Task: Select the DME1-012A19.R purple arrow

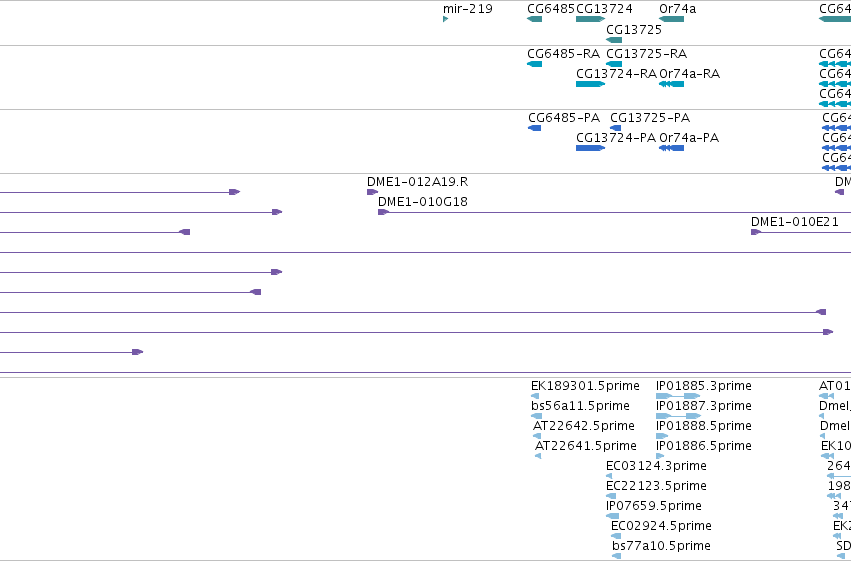Action: (x=372, y=192)
